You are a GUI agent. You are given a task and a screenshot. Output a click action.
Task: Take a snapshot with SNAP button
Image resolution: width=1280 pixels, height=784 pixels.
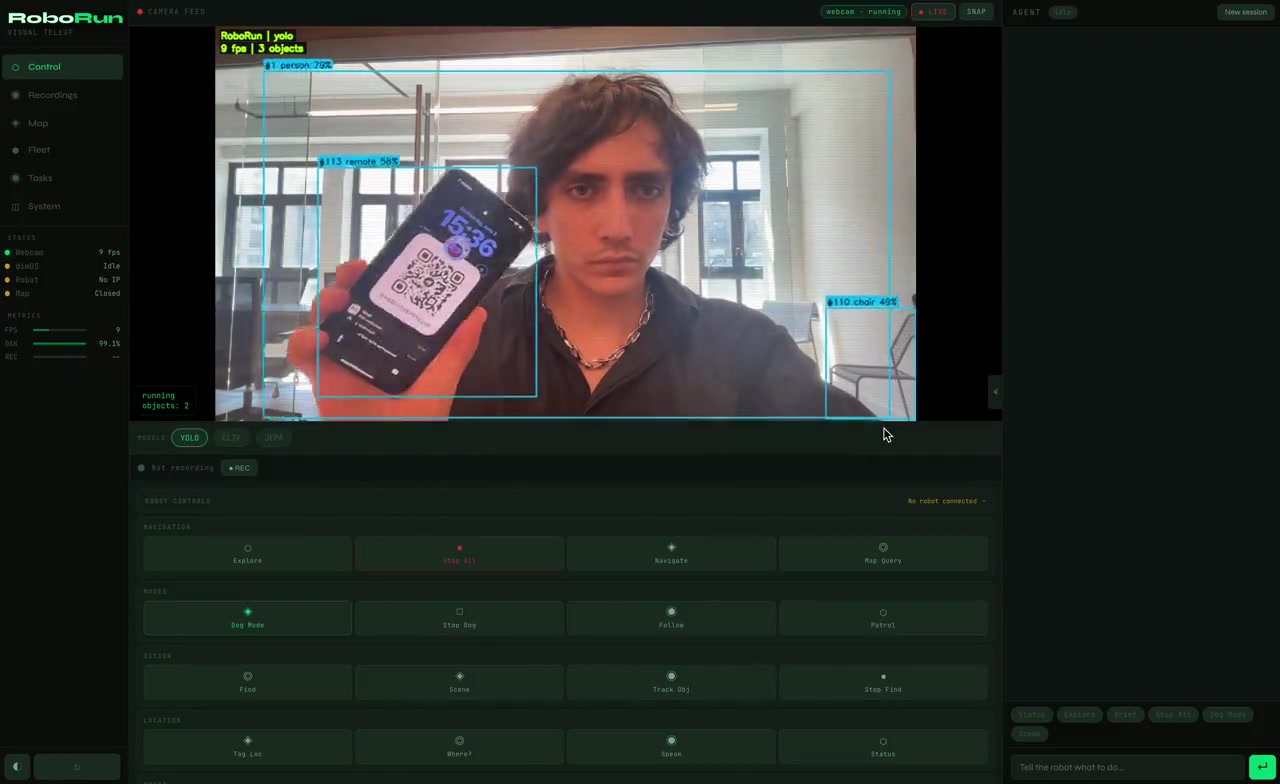[976, 12]
